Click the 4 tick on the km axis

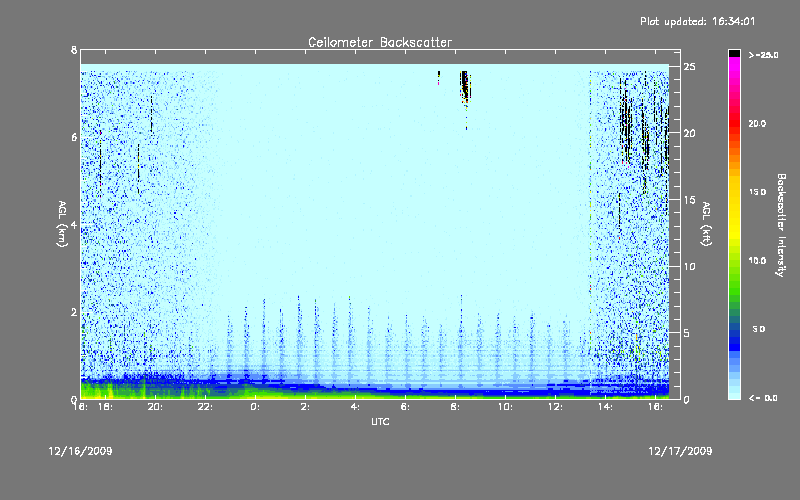[74, 224]
